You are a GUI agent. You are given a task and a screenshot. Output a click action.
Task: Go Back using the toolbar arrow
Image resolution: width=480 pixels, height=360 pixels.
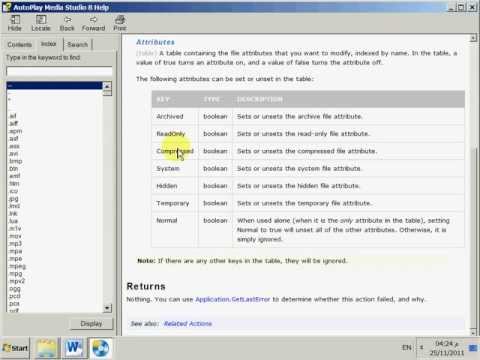point(67,23)
